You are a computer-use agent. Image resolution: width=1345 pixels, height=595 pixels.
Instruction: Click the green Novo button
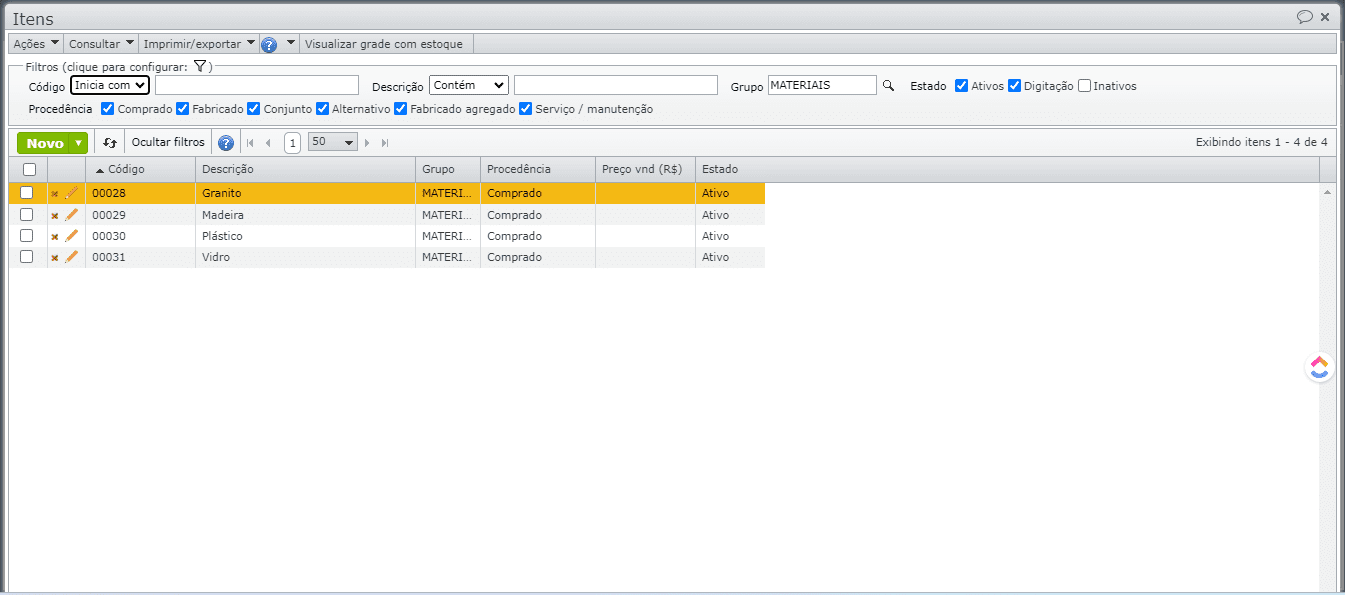tap(44, 143)
